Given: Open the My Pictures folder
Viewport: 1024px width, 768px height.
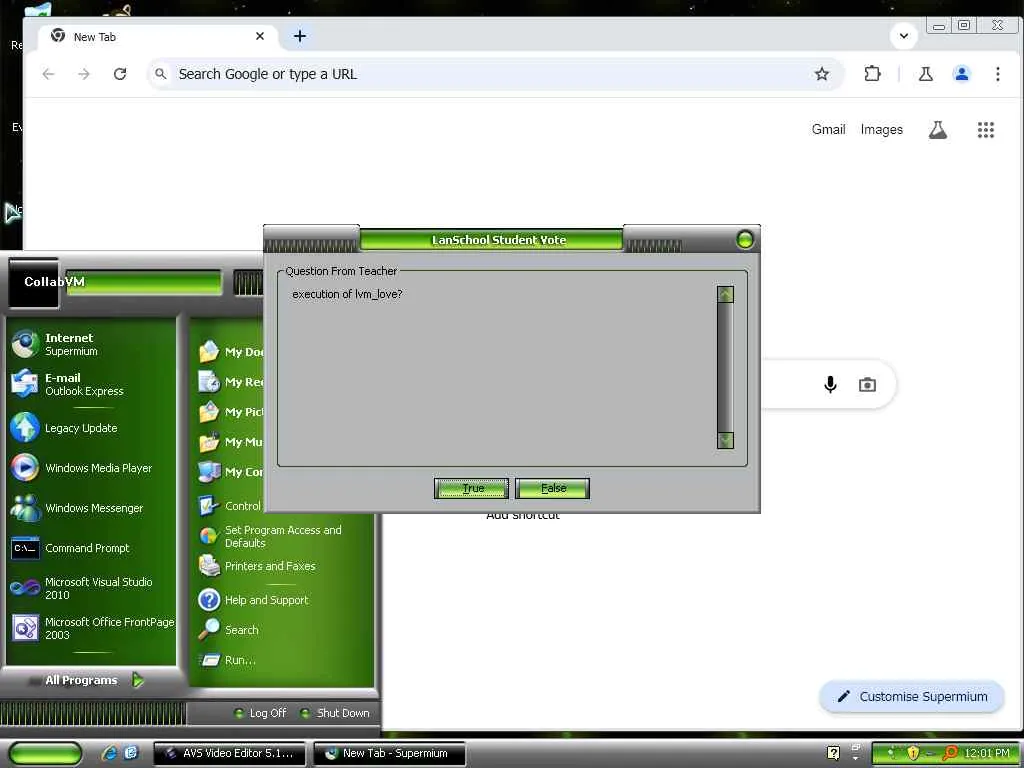Looking at the screenshot, I should [230, 411].
